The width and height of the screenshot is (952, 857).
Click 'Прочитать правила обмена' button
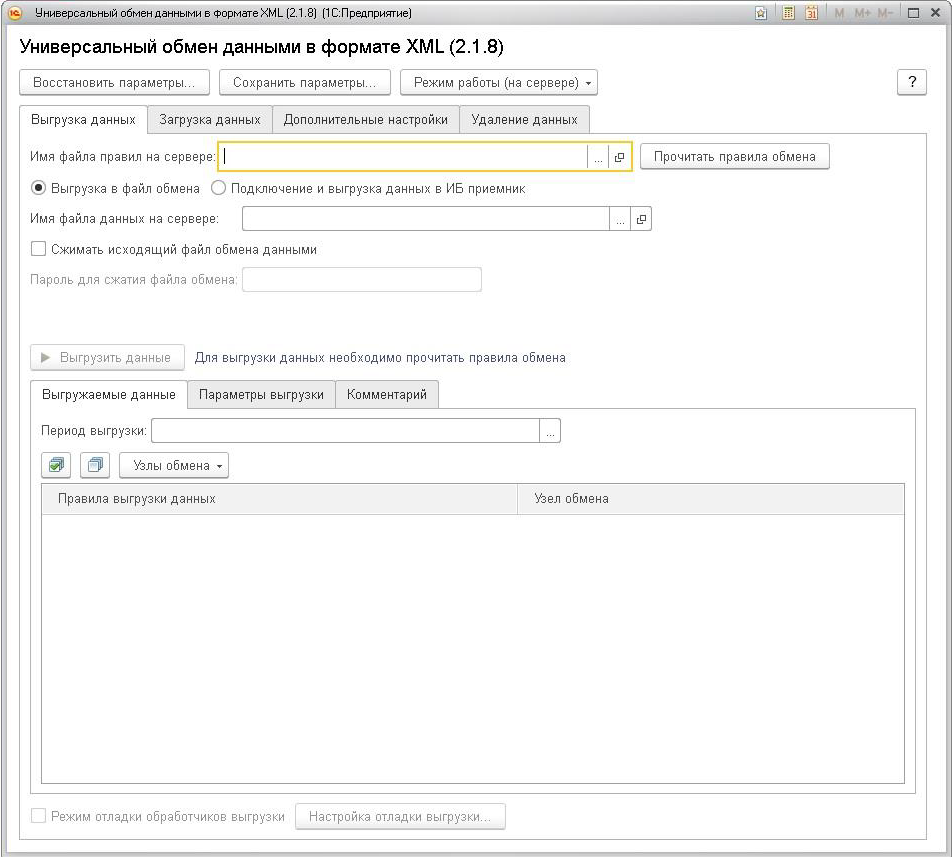coord(735,157)
